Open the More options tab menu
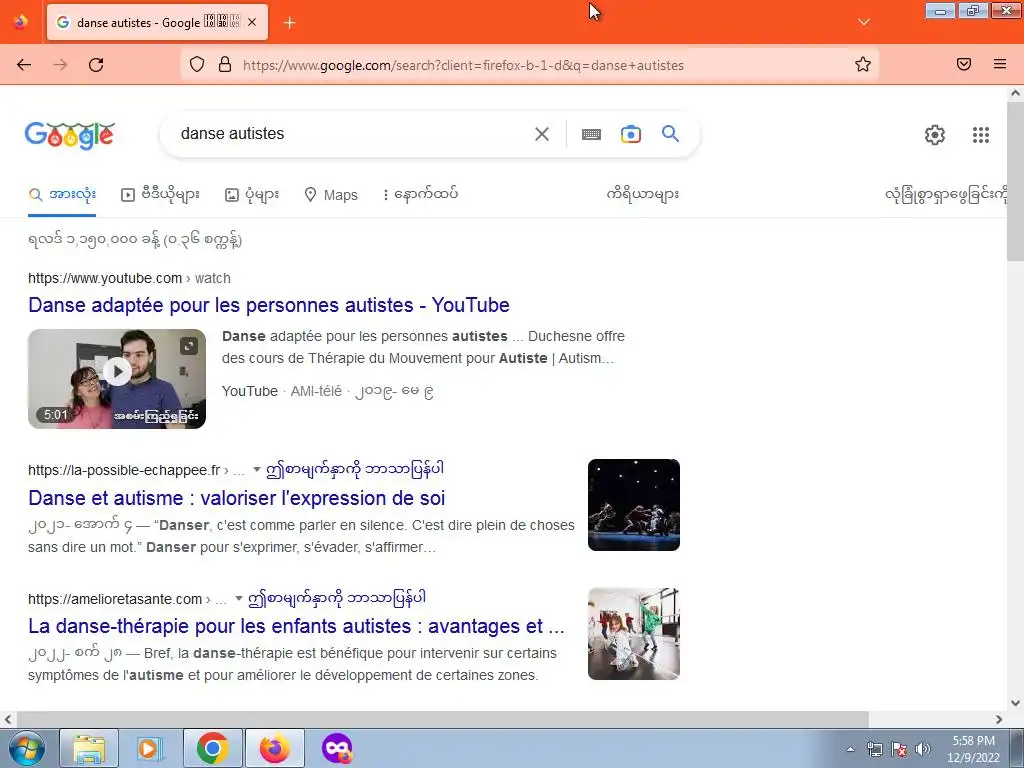This screenshot has width=1024, height=768. click(421, 195)
